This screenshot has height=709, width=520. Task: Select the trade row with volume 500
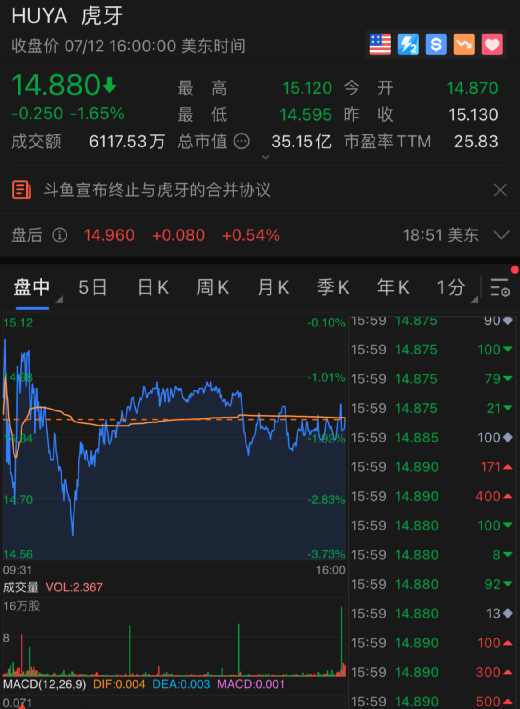(432, 701)
